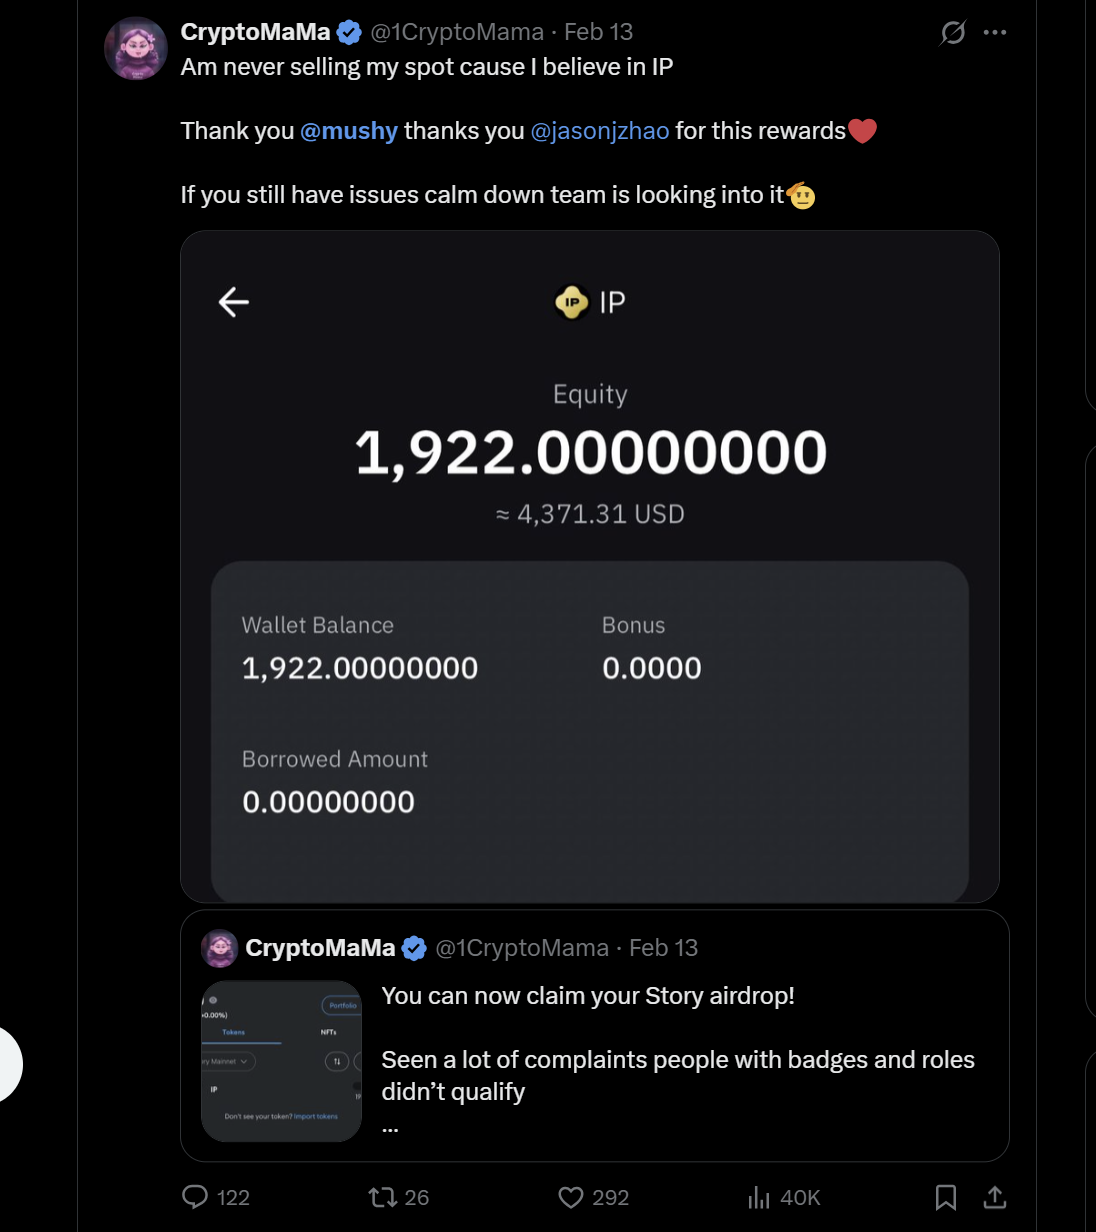Like the tweet using the heart icon
This screenshot has height=1232, width=1096.
pos(571,1197)
